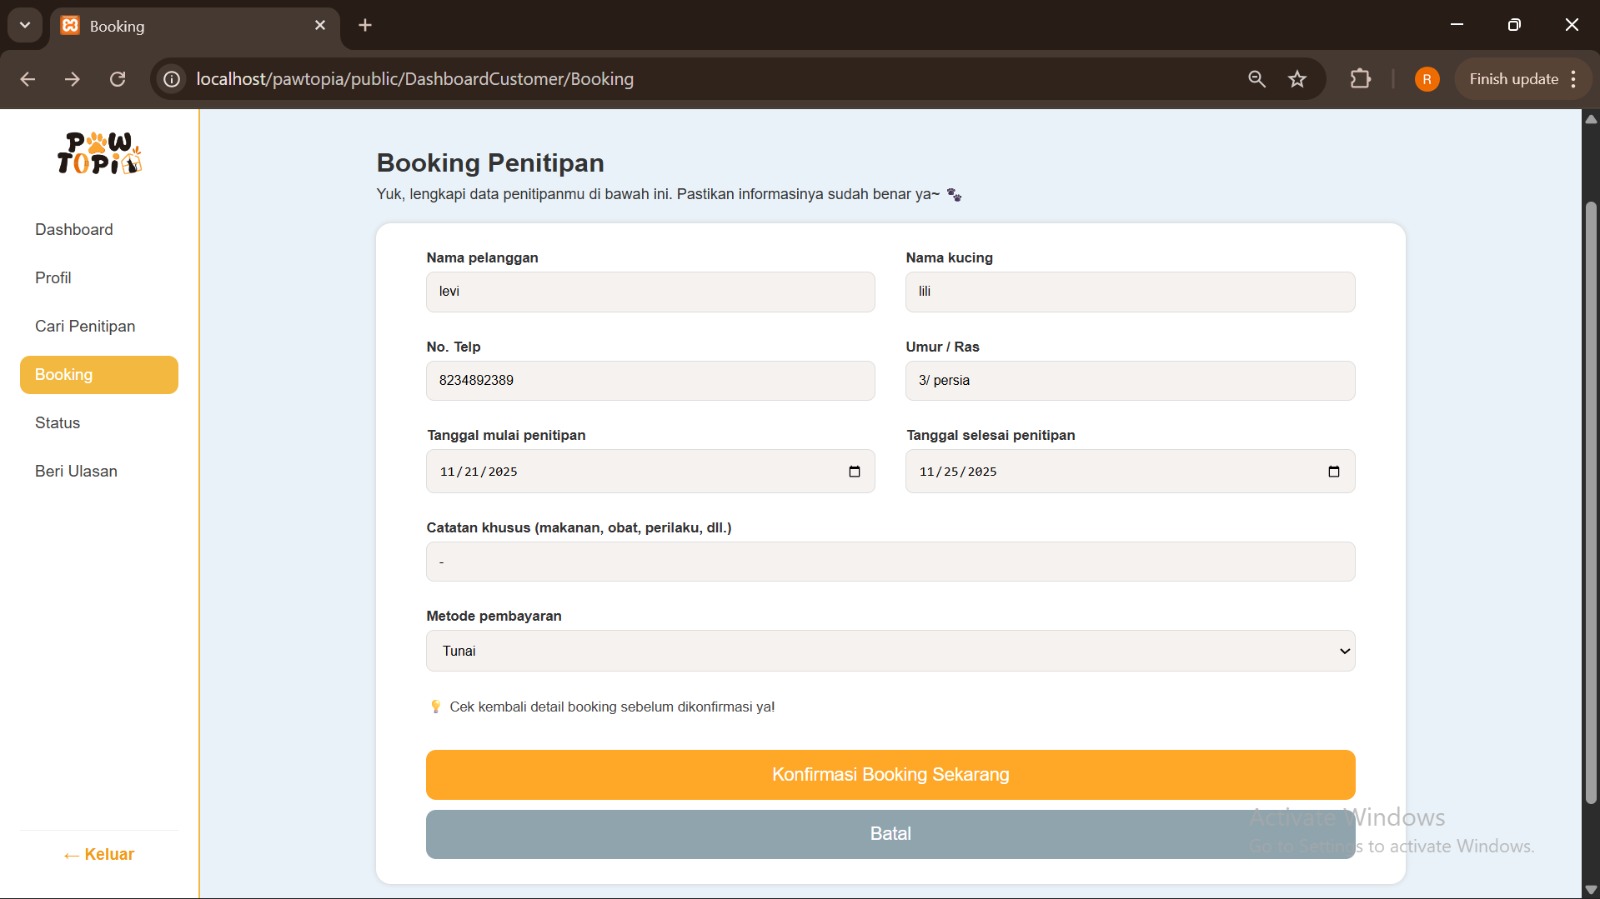1600x899 pixels.
Task: View site information icon in address bar
Action: (172, 79)
